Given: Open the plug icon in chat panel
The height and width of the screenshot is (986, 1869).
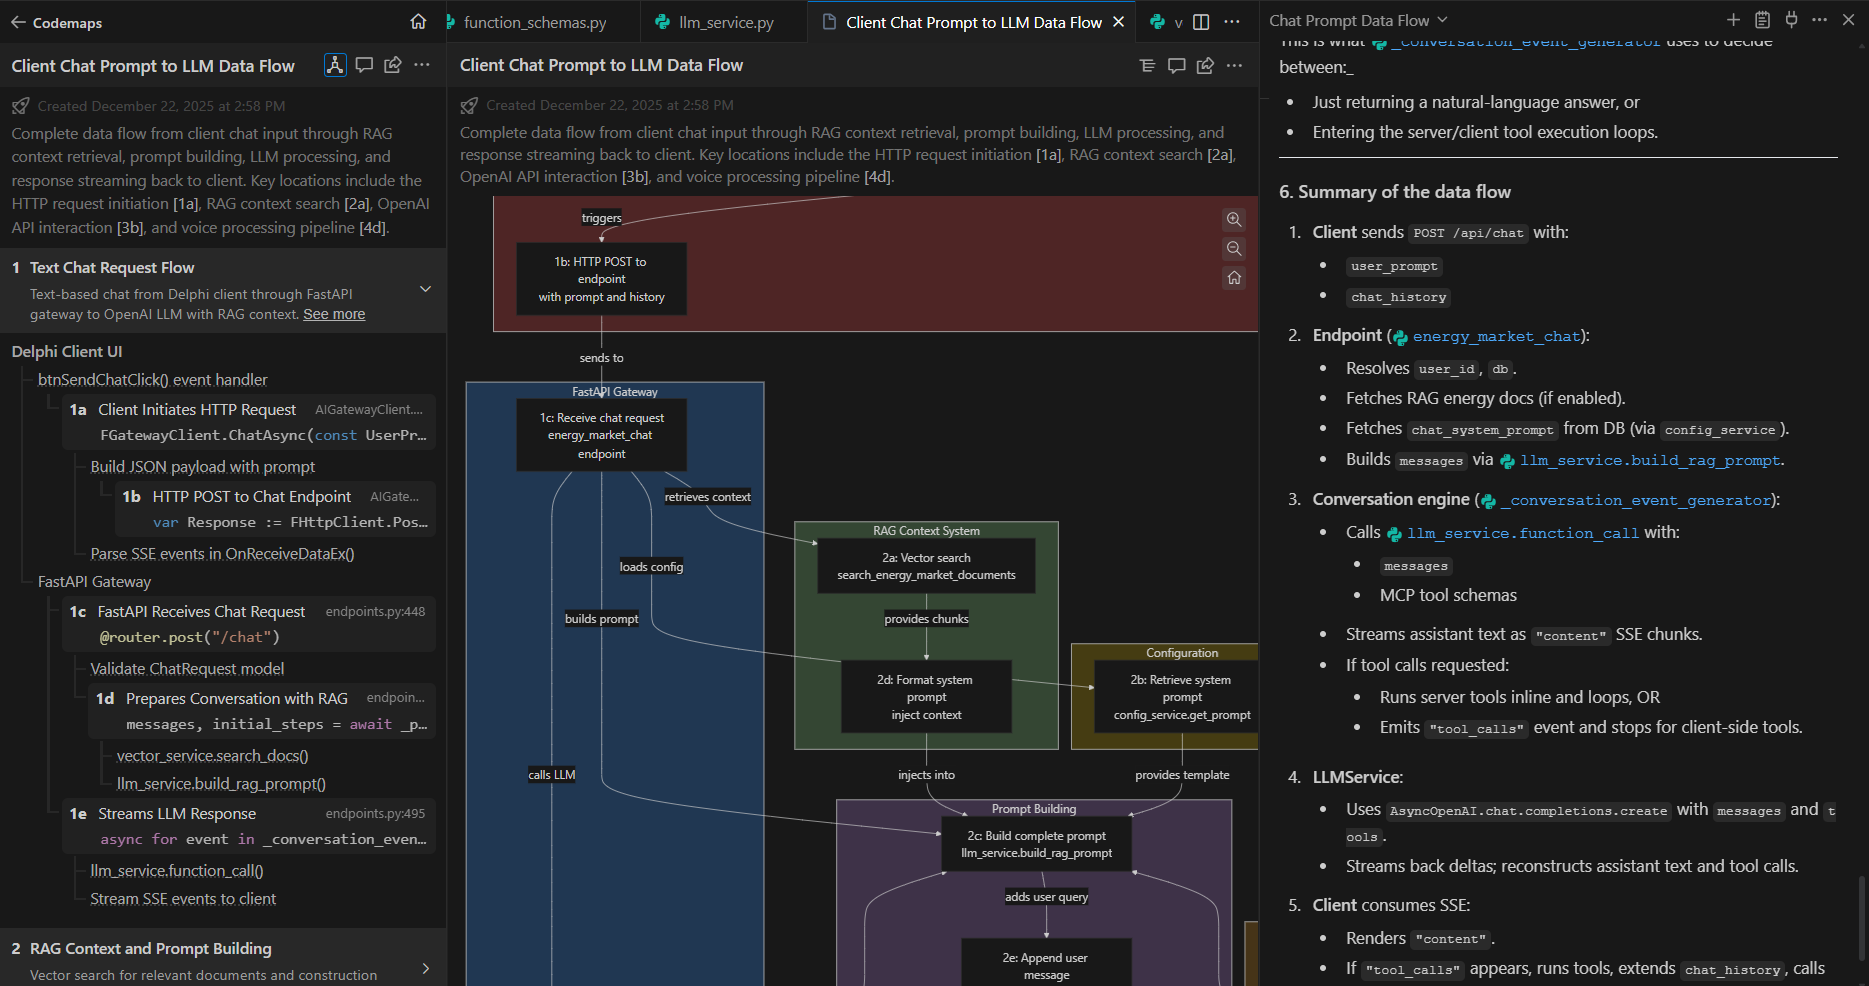Looking at the screenshot, I should pos(1791,20).
